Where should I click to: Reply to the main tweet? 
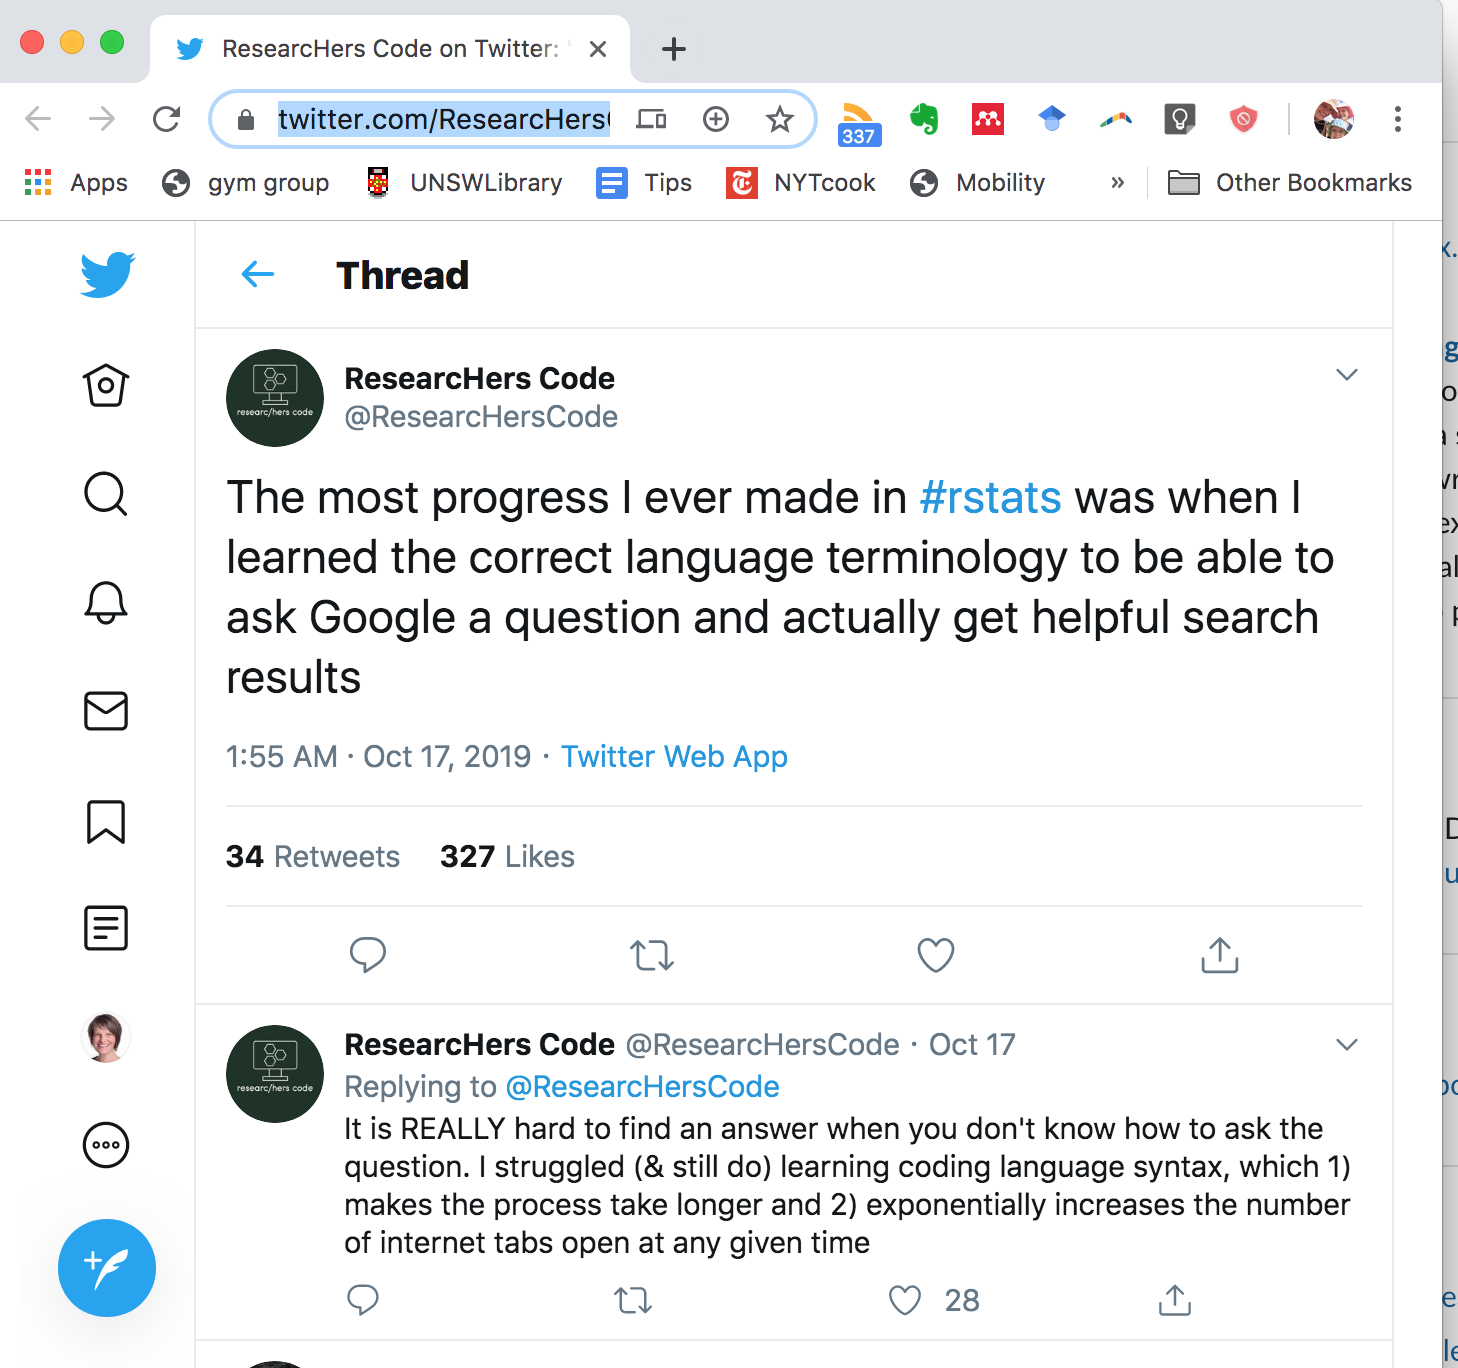click(368, 956)
